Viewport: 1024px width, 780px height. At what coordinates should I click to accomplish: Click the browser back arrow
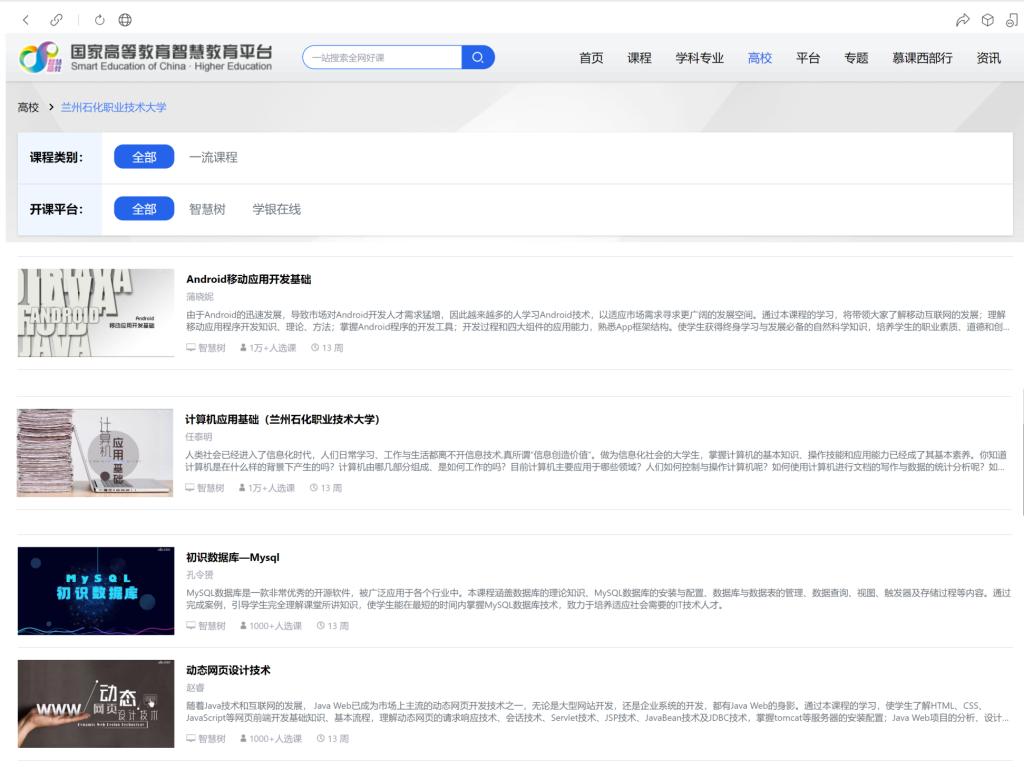26,20
